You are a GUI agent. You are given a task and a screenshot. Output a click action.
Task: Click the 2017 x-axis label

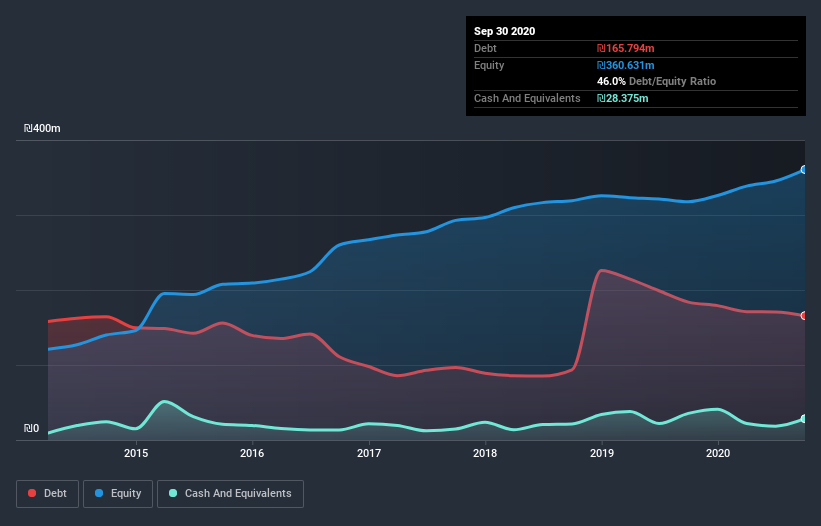point(369,453)
